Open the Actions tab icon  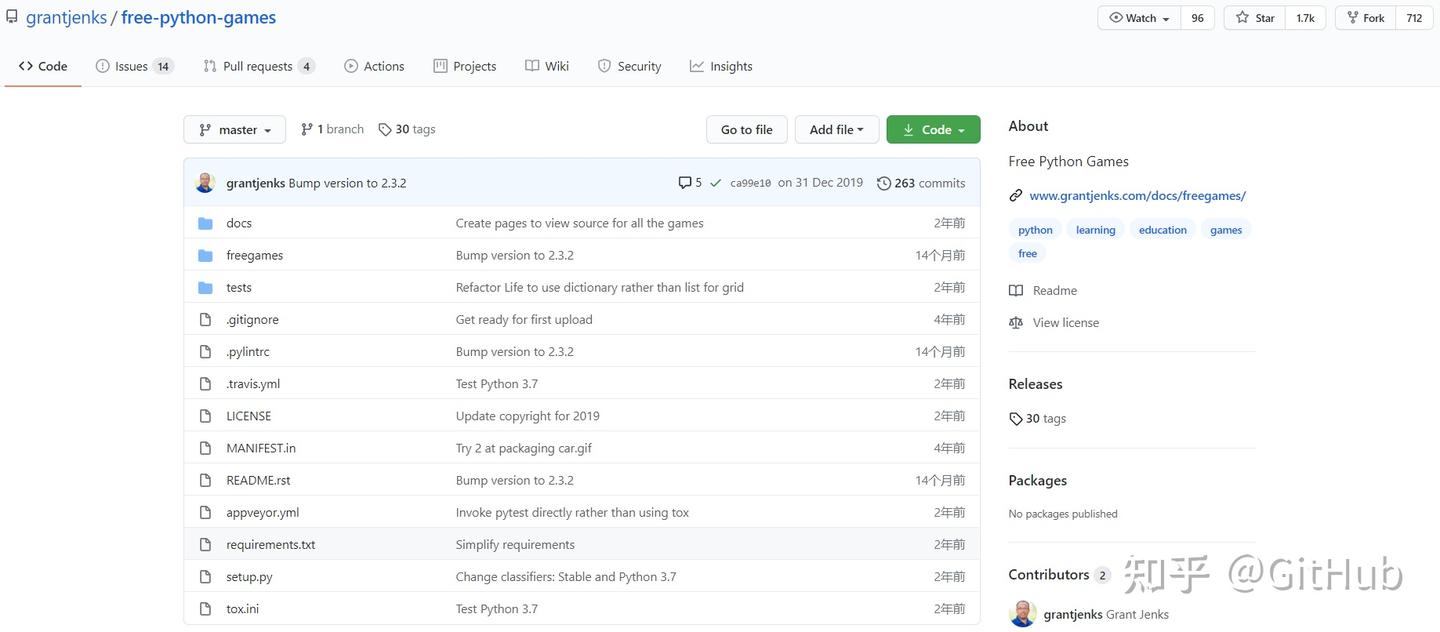(350, 65)
